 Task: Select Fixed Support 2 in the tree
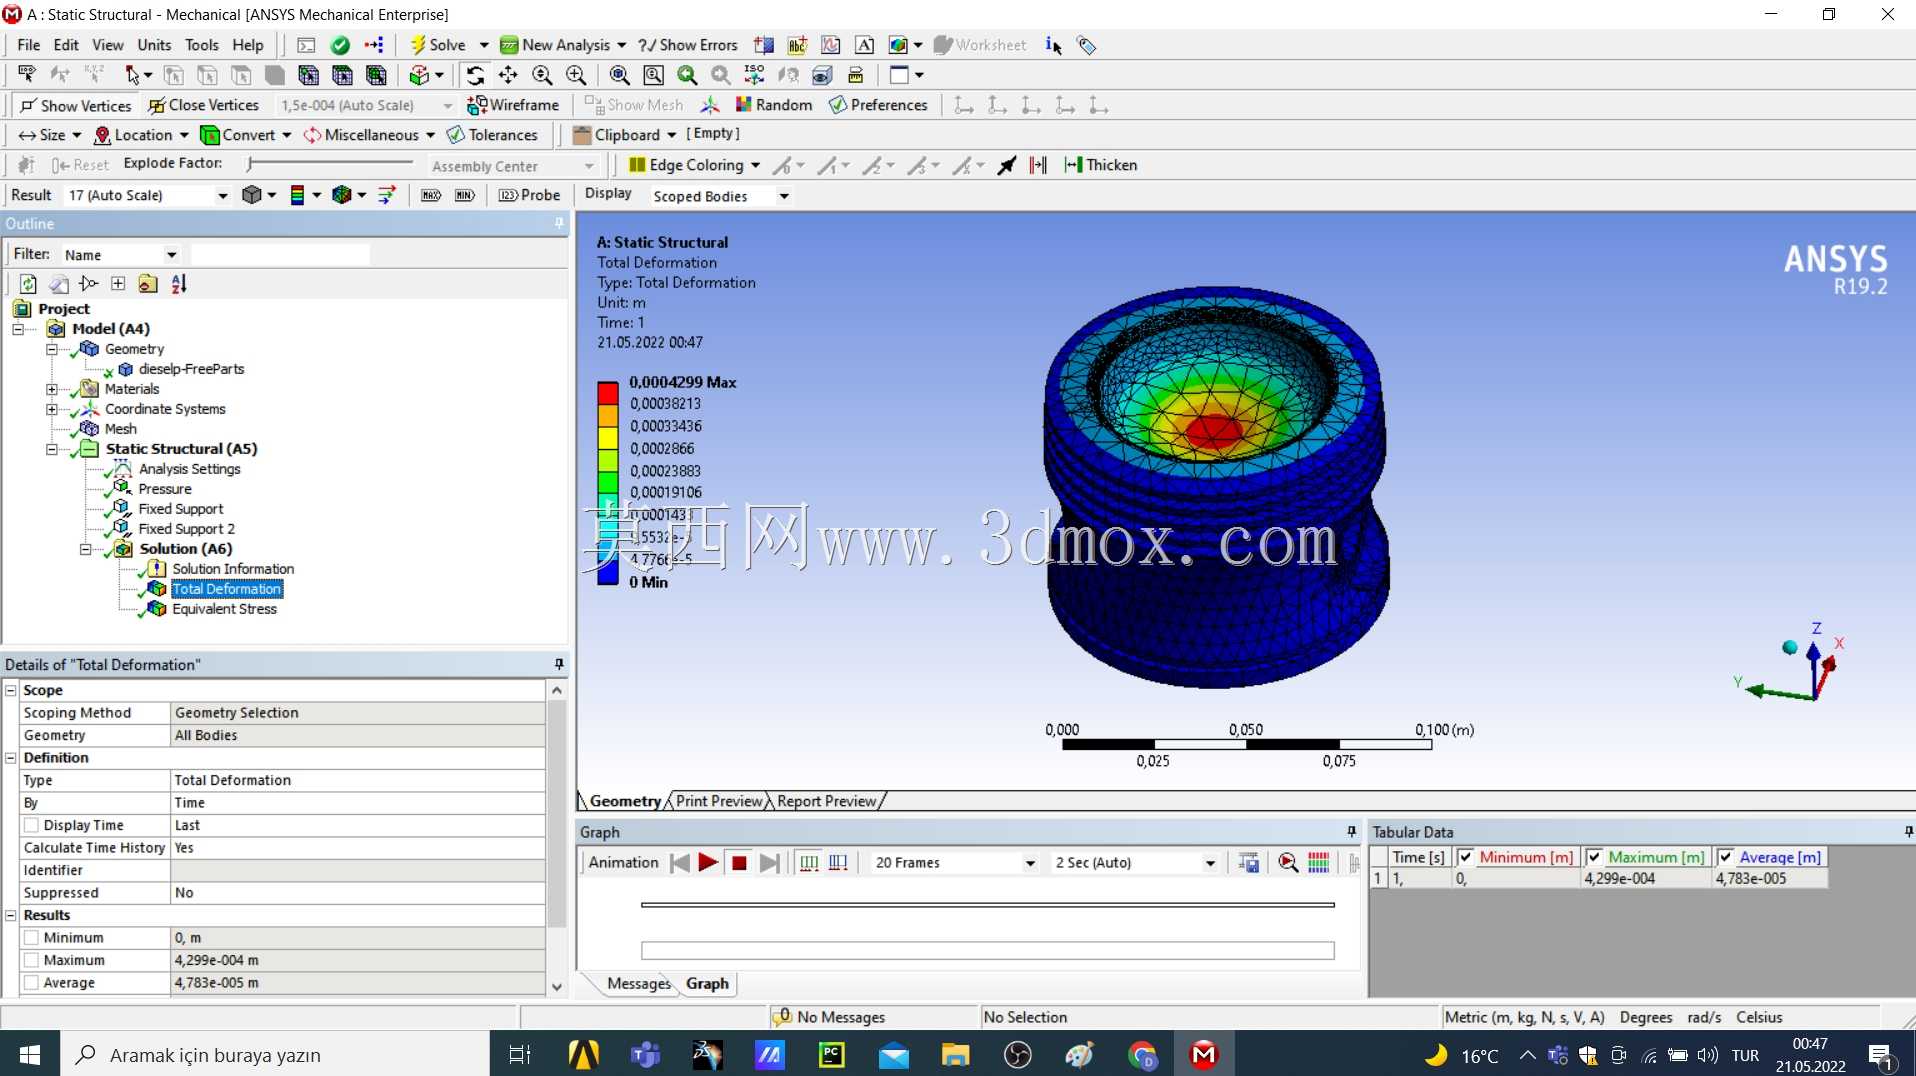tap(186, 529)
